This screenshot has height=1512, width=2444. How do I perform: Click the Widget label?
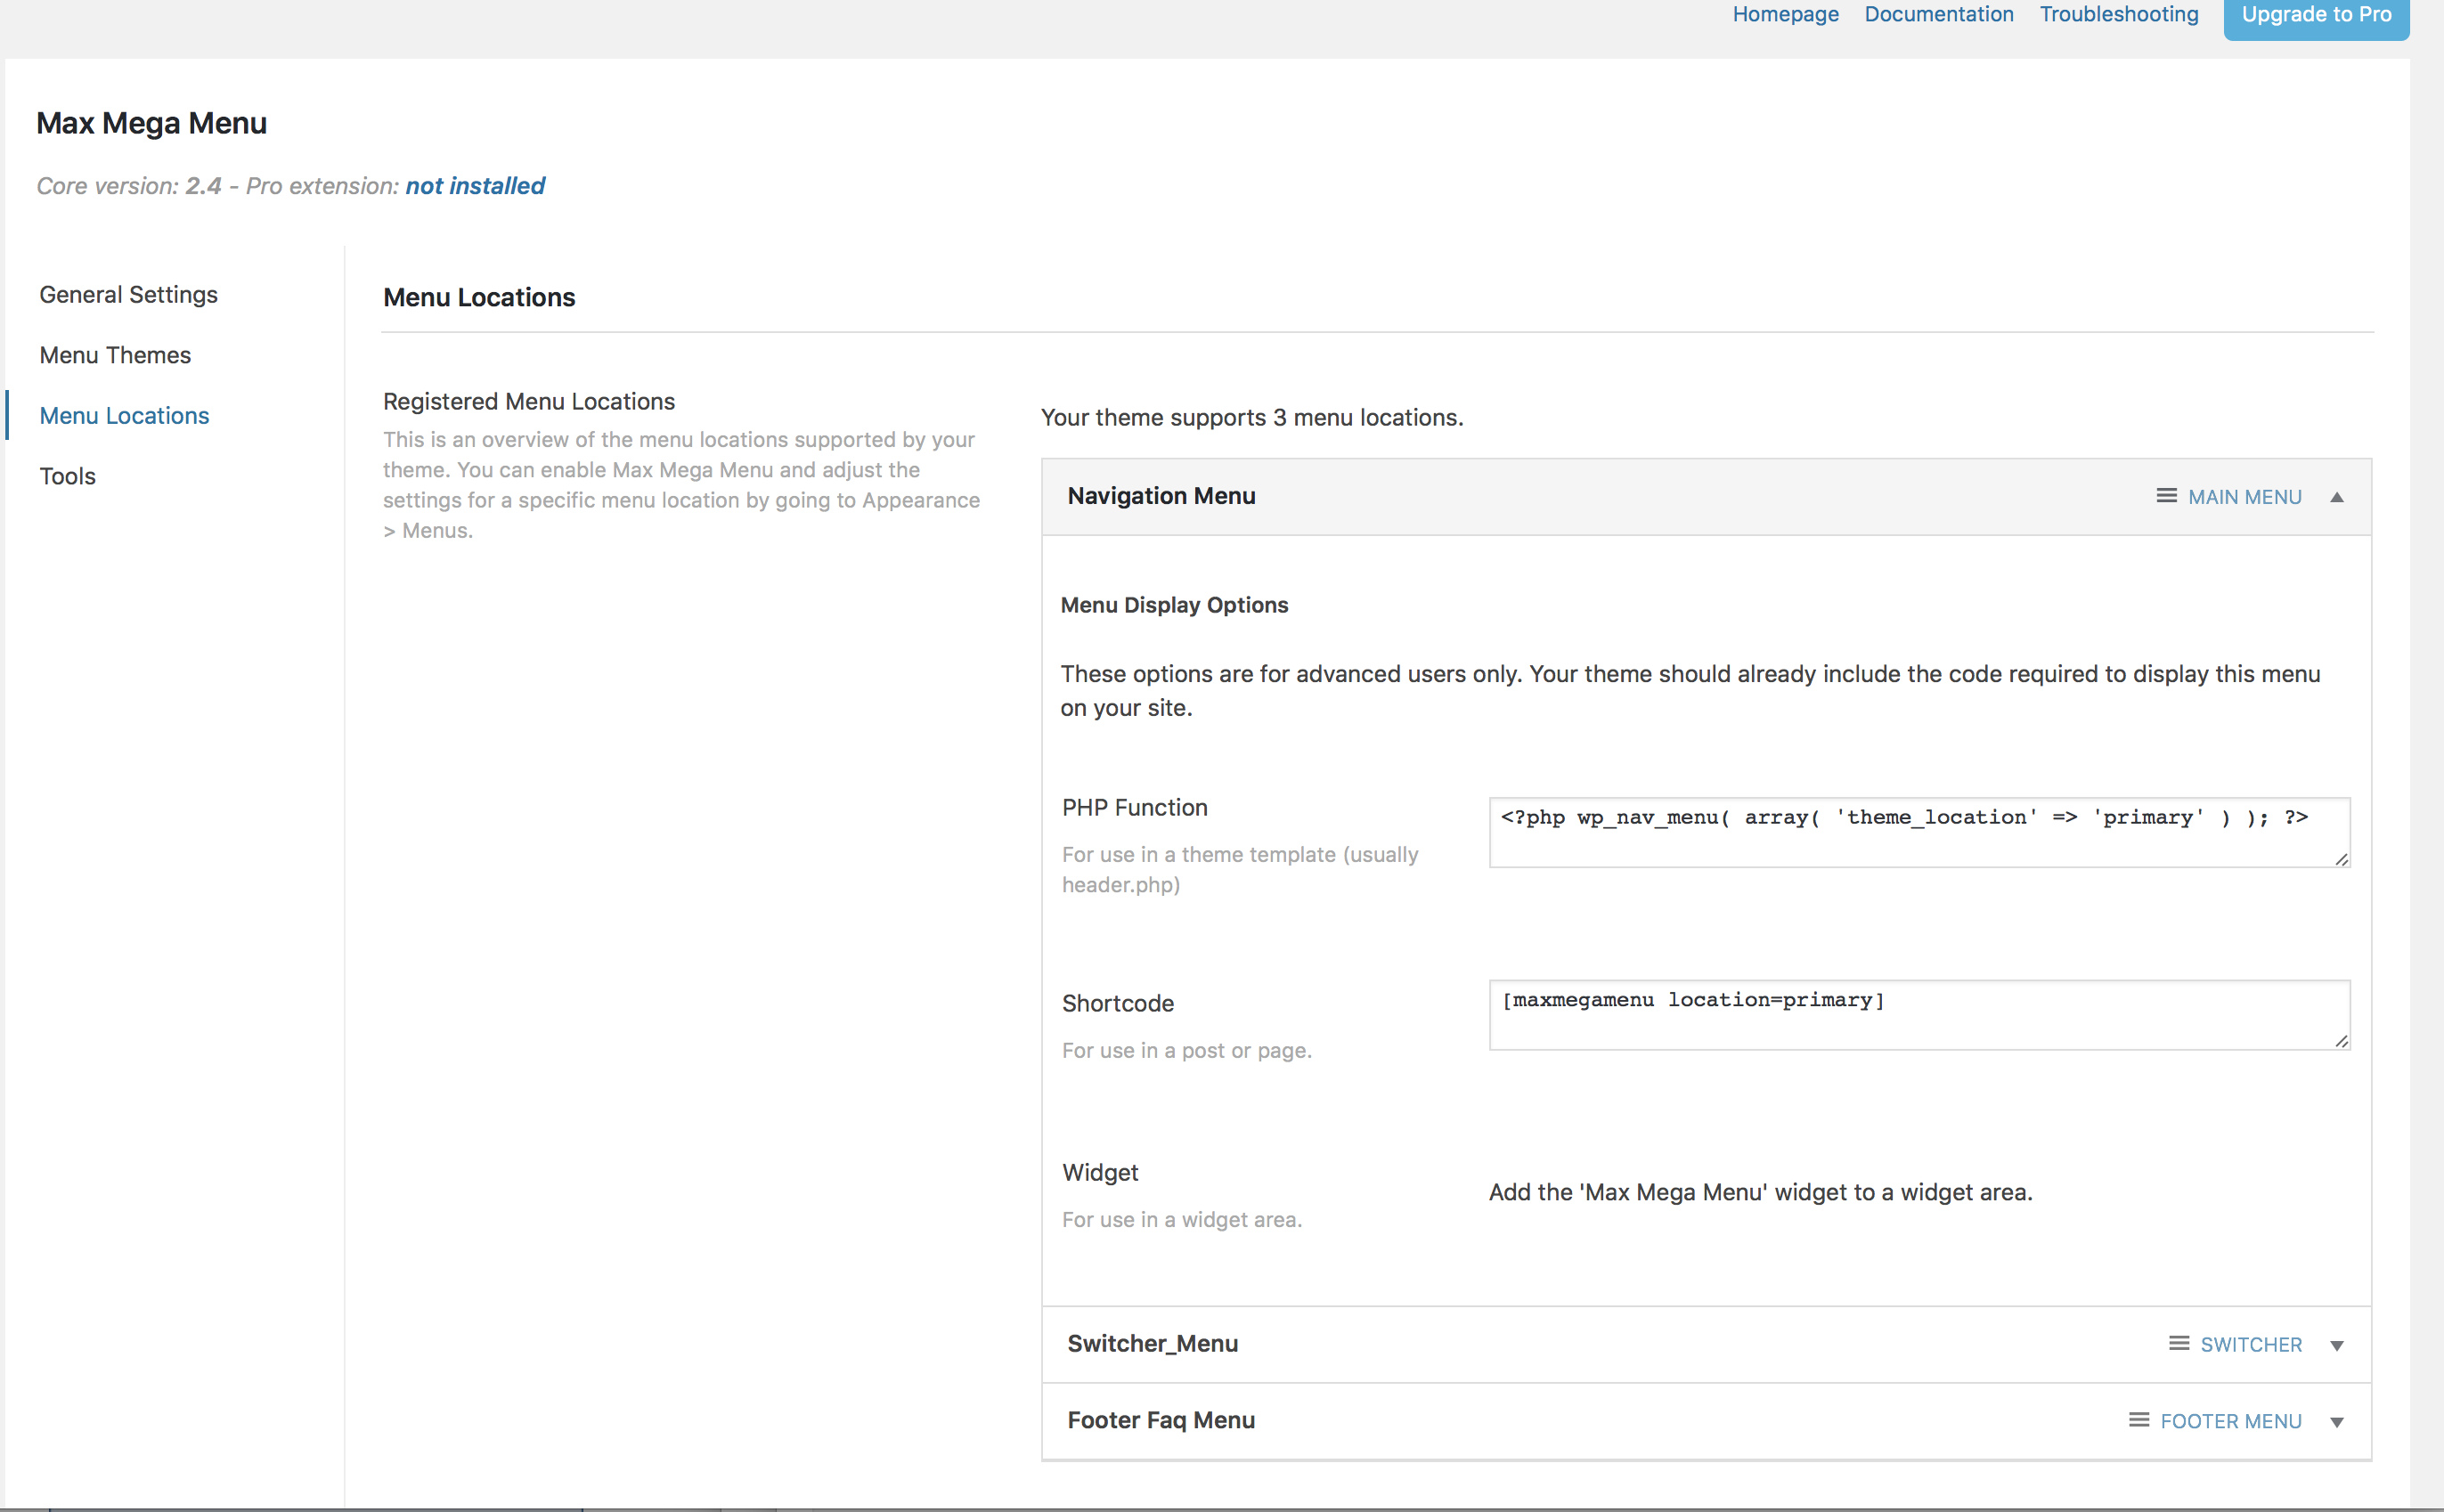[1100, 1173]
